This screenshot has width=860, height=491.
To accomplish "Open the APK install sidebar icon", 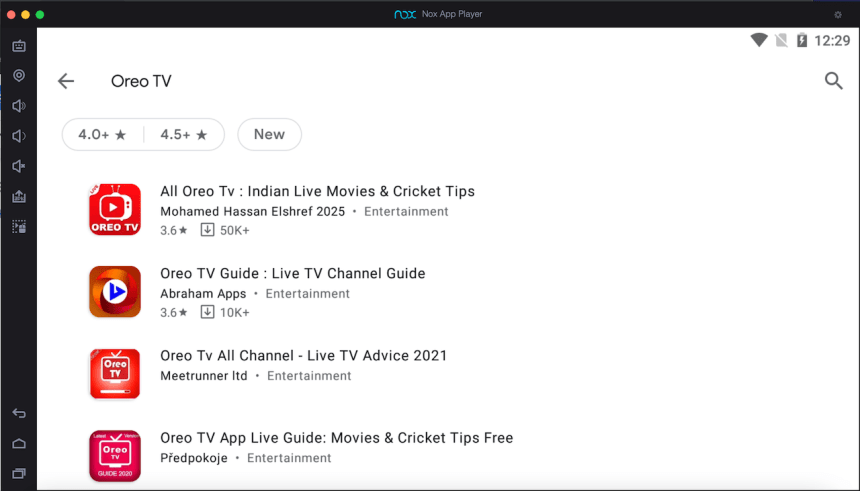I will (19, 196).
